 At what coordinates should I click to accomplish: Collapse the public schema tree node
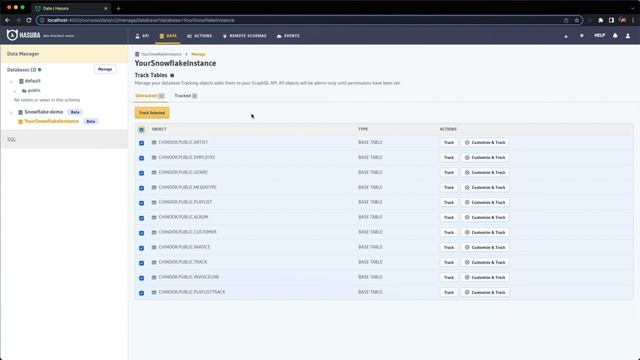pyautogui.click(x=15, y=91)
